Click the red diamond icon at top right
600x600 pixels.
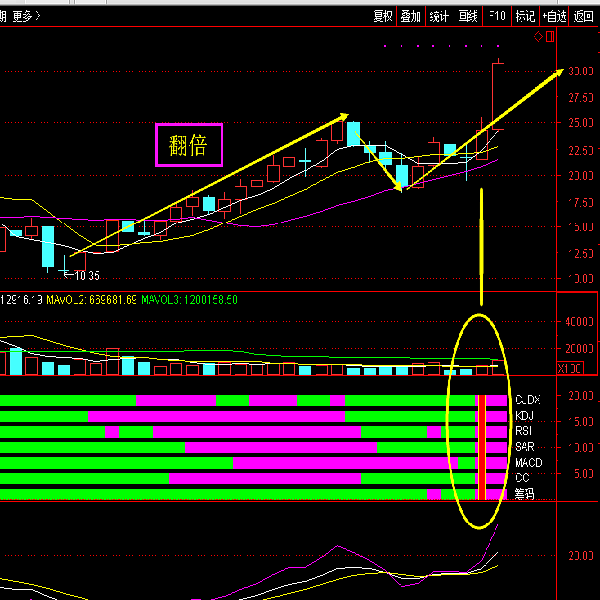click(537, 37)
